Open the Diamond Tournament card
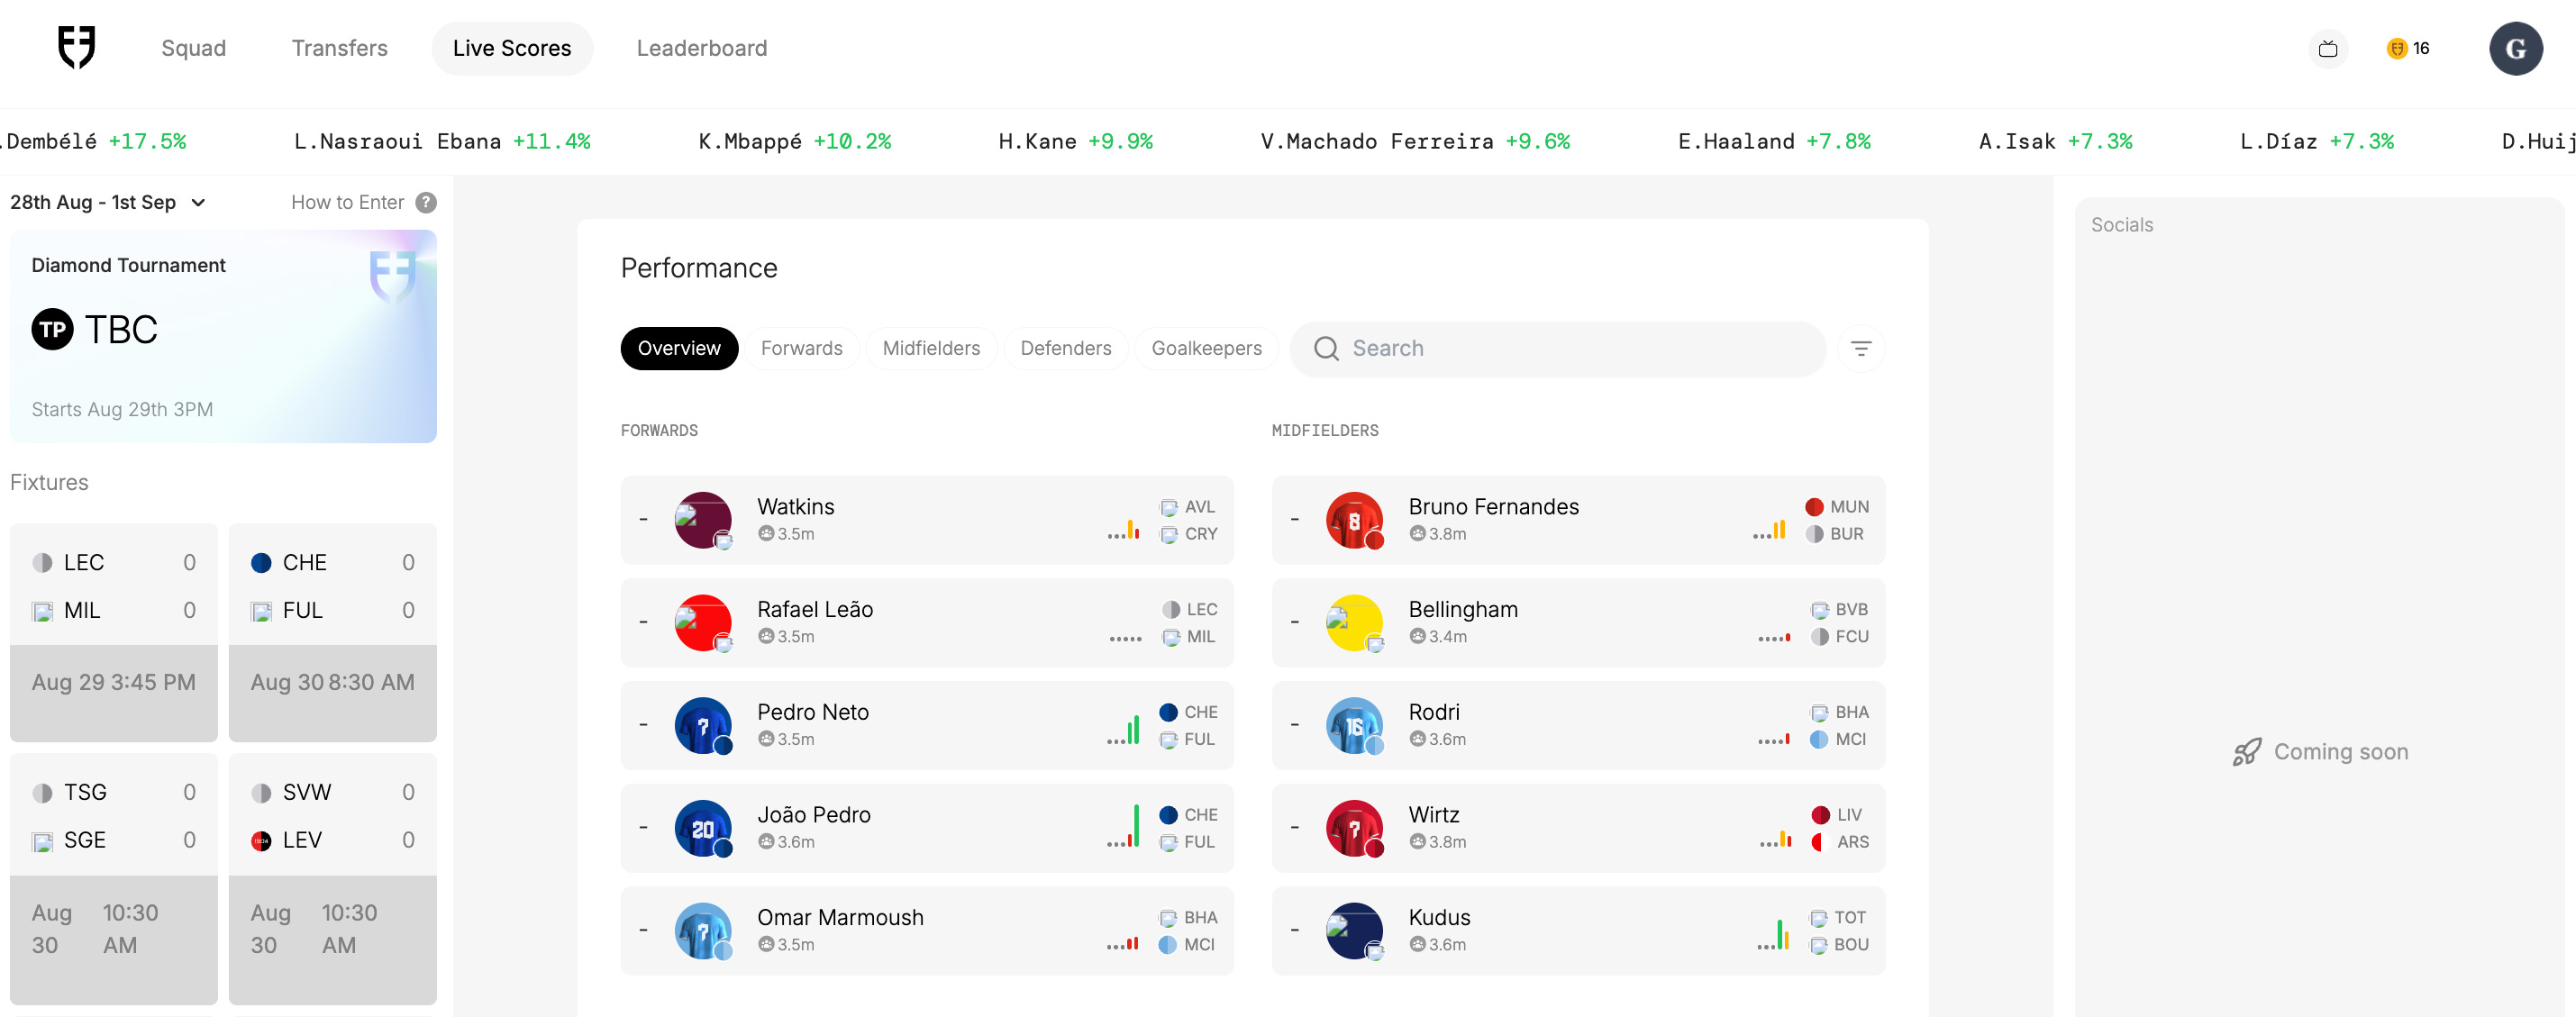 [x=223, y=336]
